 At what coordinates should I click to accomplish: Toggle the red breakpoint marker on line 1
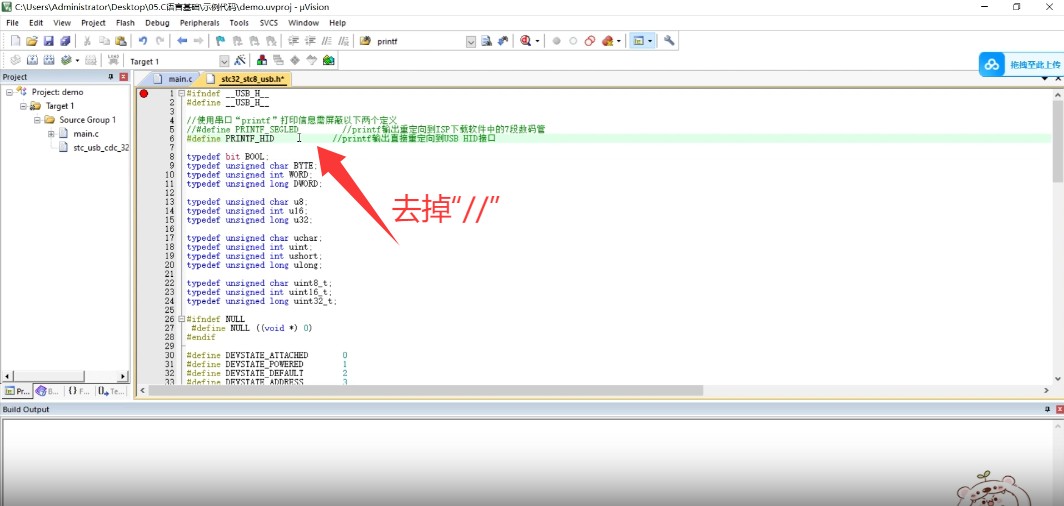point(143,94)
